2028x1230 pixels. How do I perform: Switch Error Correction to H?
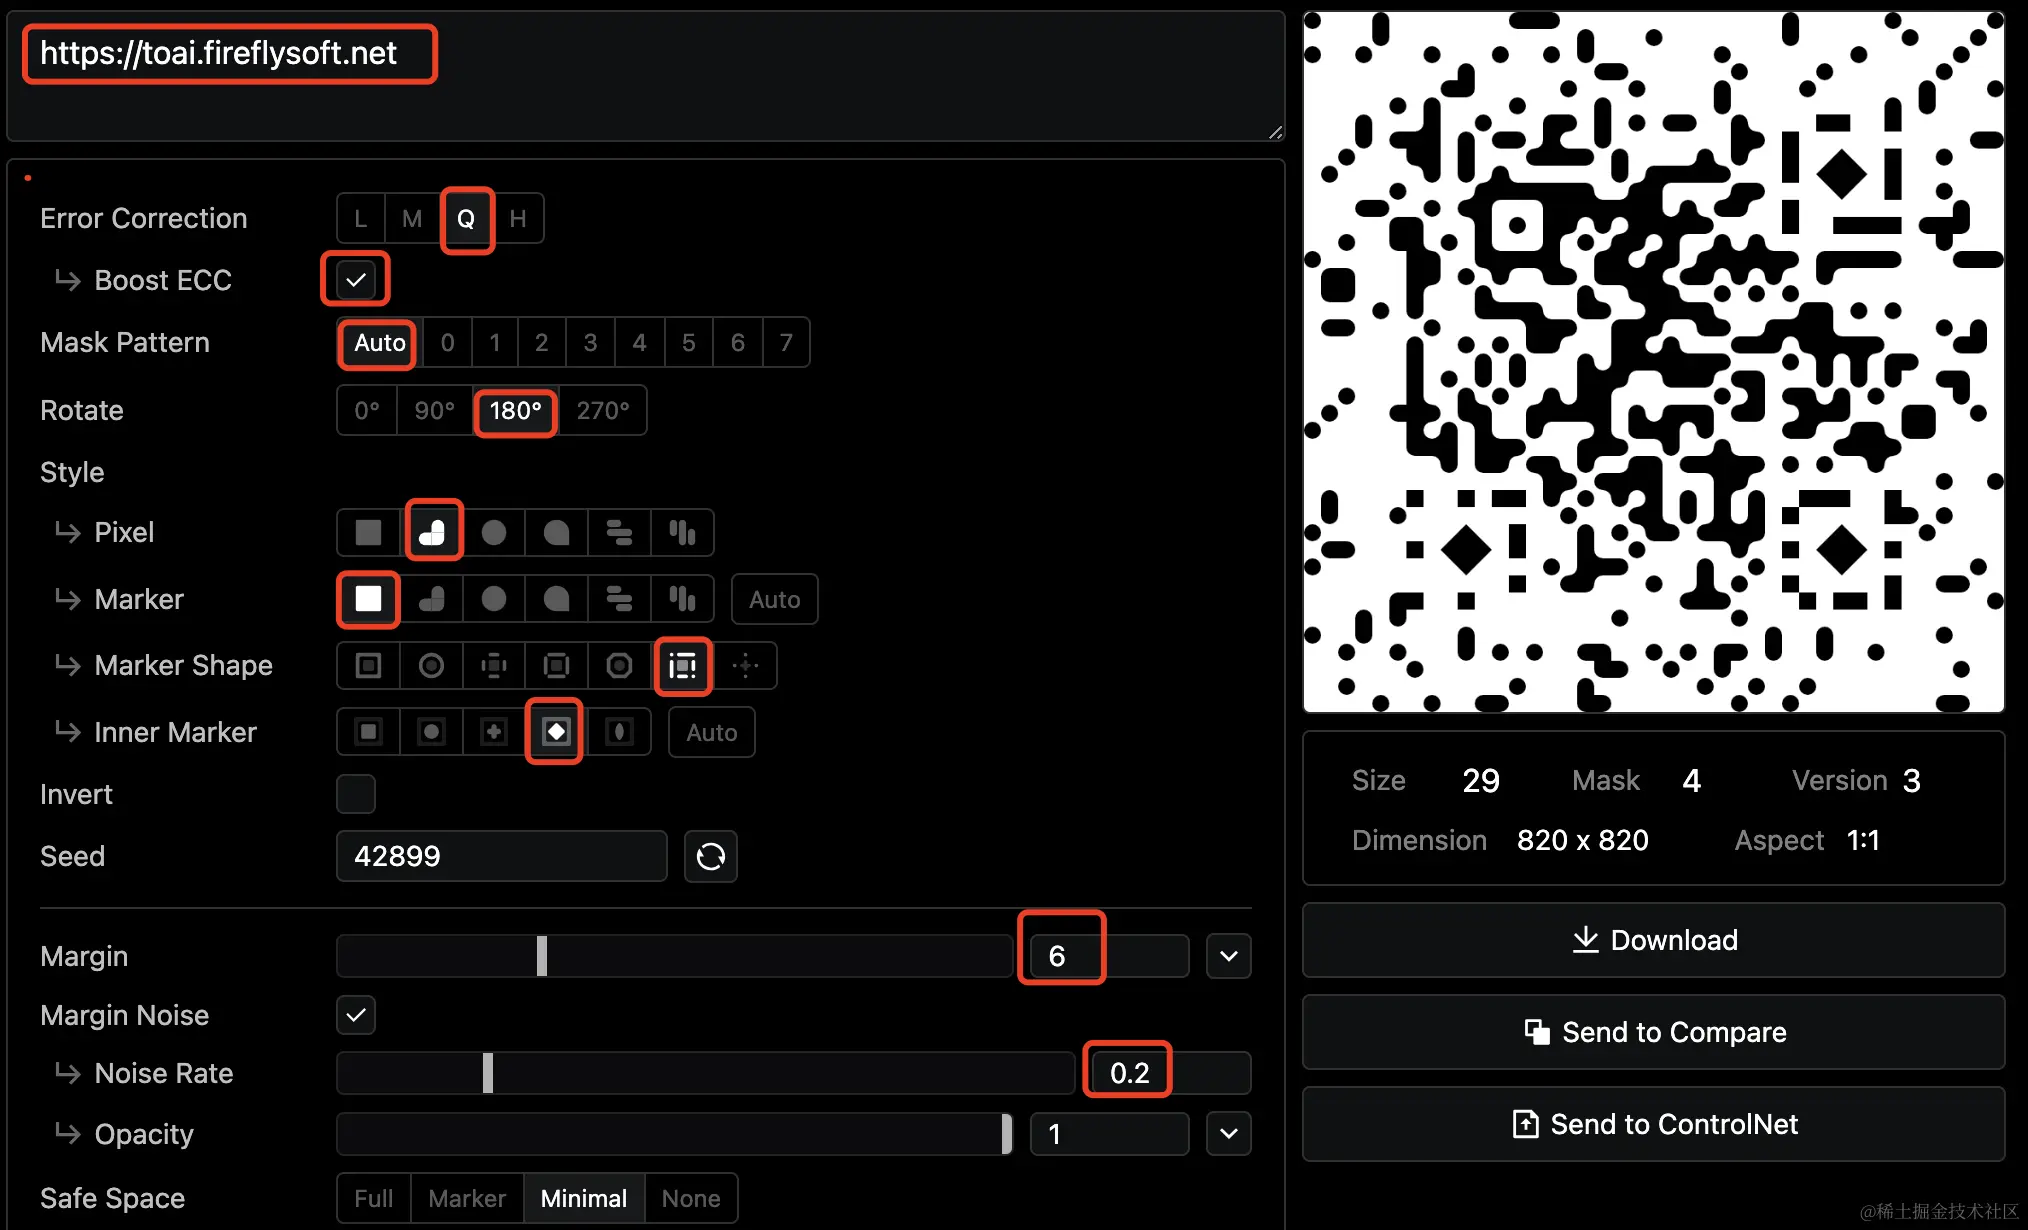518,218
